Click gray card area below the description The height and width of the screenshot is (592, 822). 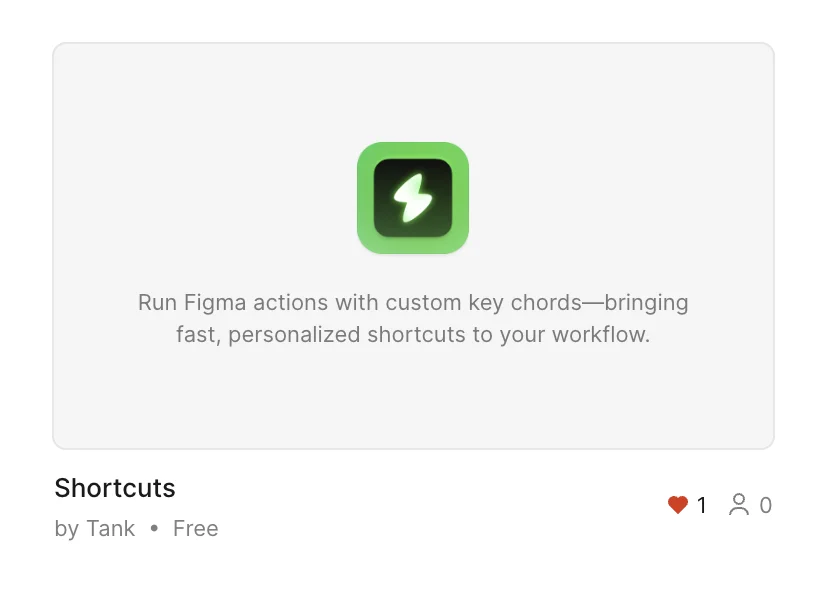412,400
